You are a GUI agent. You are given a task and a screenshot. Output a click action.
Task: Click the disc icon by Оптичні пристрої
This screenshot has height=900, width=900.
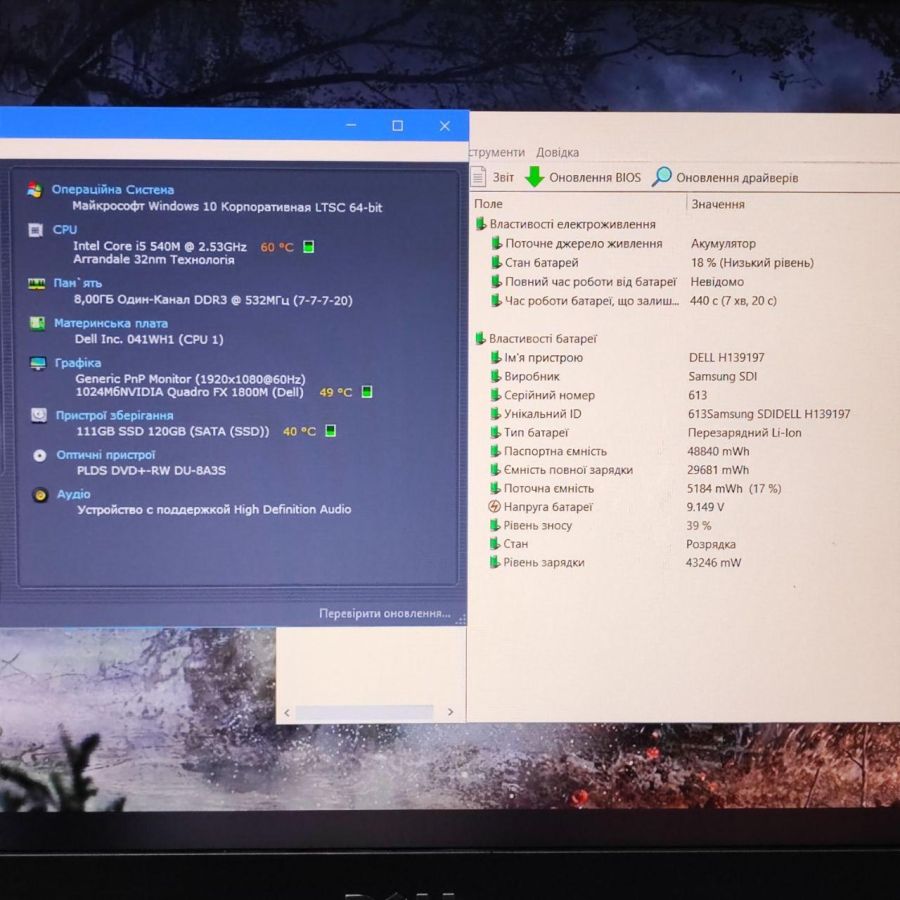click(x=40, y=456)
